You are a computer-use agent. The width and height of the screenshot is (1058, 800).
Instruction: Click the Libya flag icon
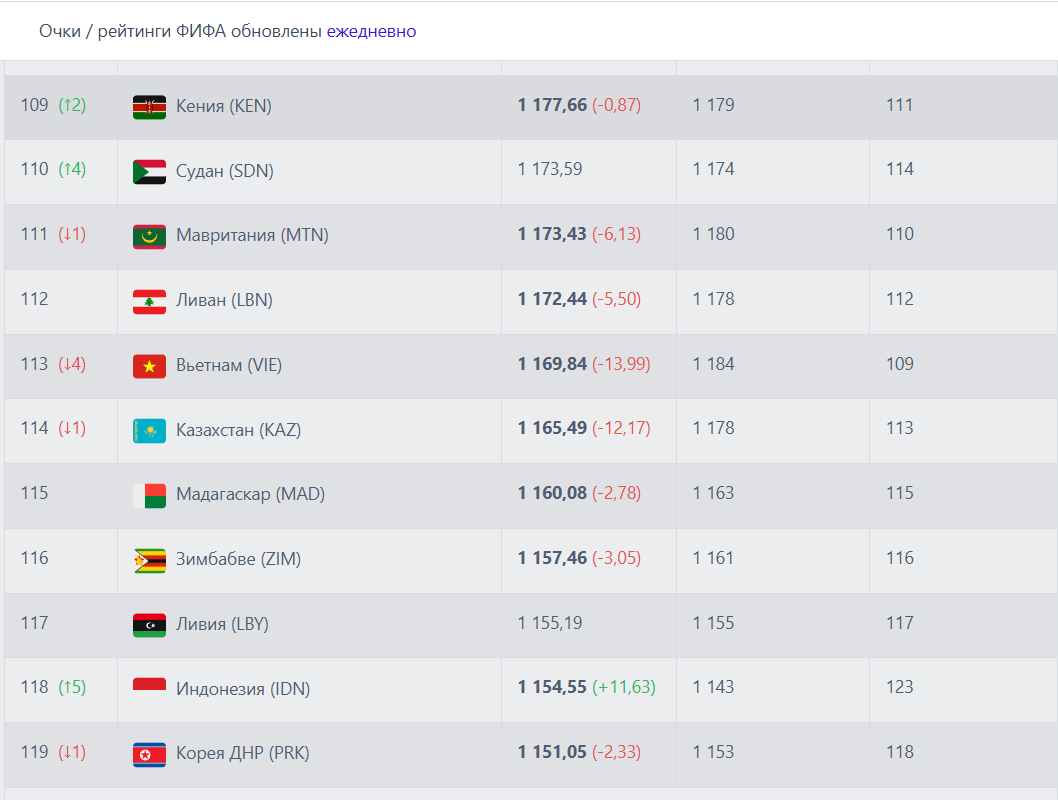click(149, 625)
